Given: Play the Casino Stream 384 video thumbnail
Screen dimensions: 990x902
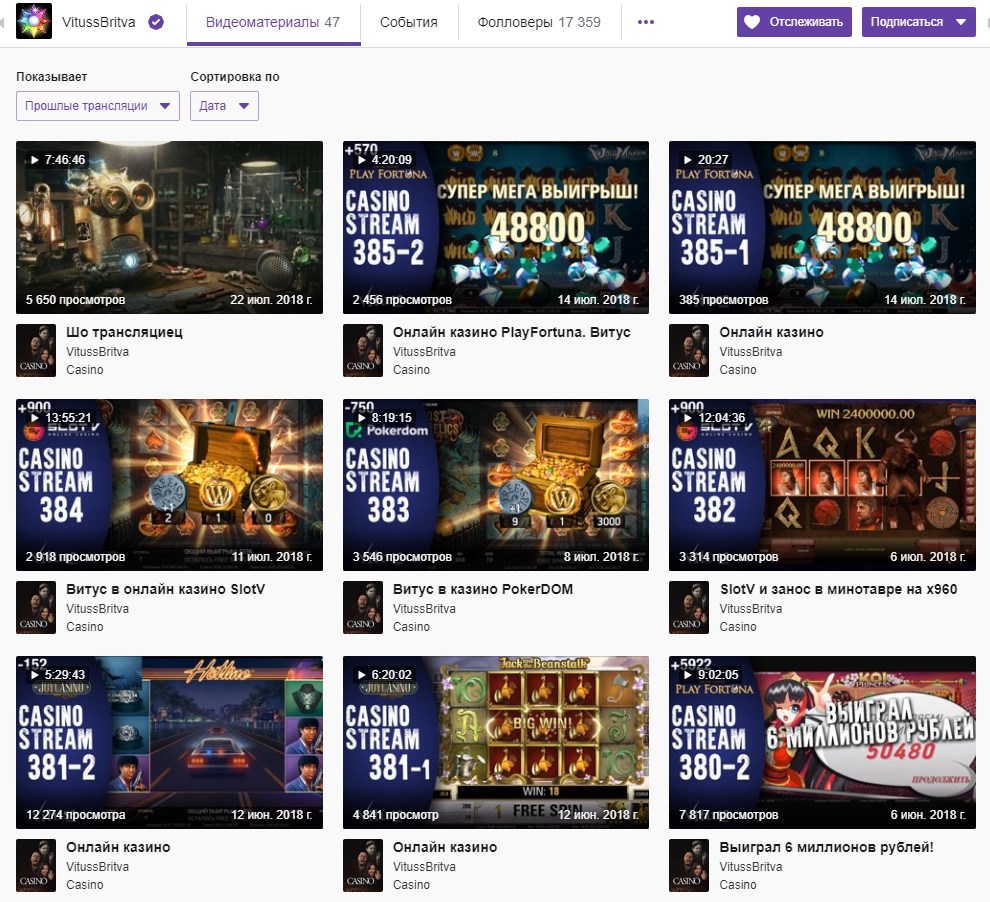Looking at the screenshot, I should (x=169, y=485).
